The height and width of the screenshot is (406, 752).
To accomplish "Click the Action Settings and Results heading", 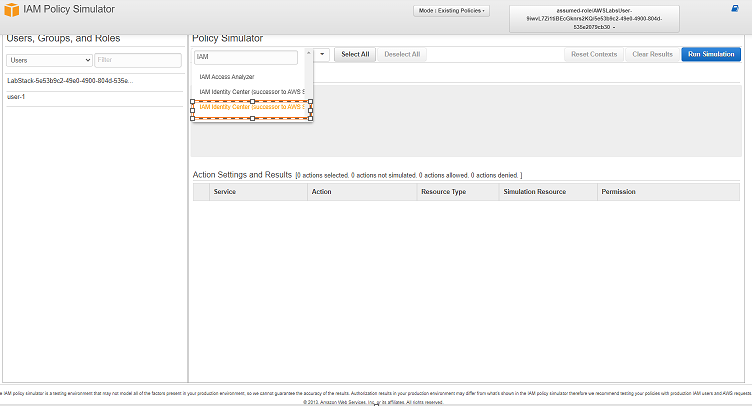I will tap(242, 175).
